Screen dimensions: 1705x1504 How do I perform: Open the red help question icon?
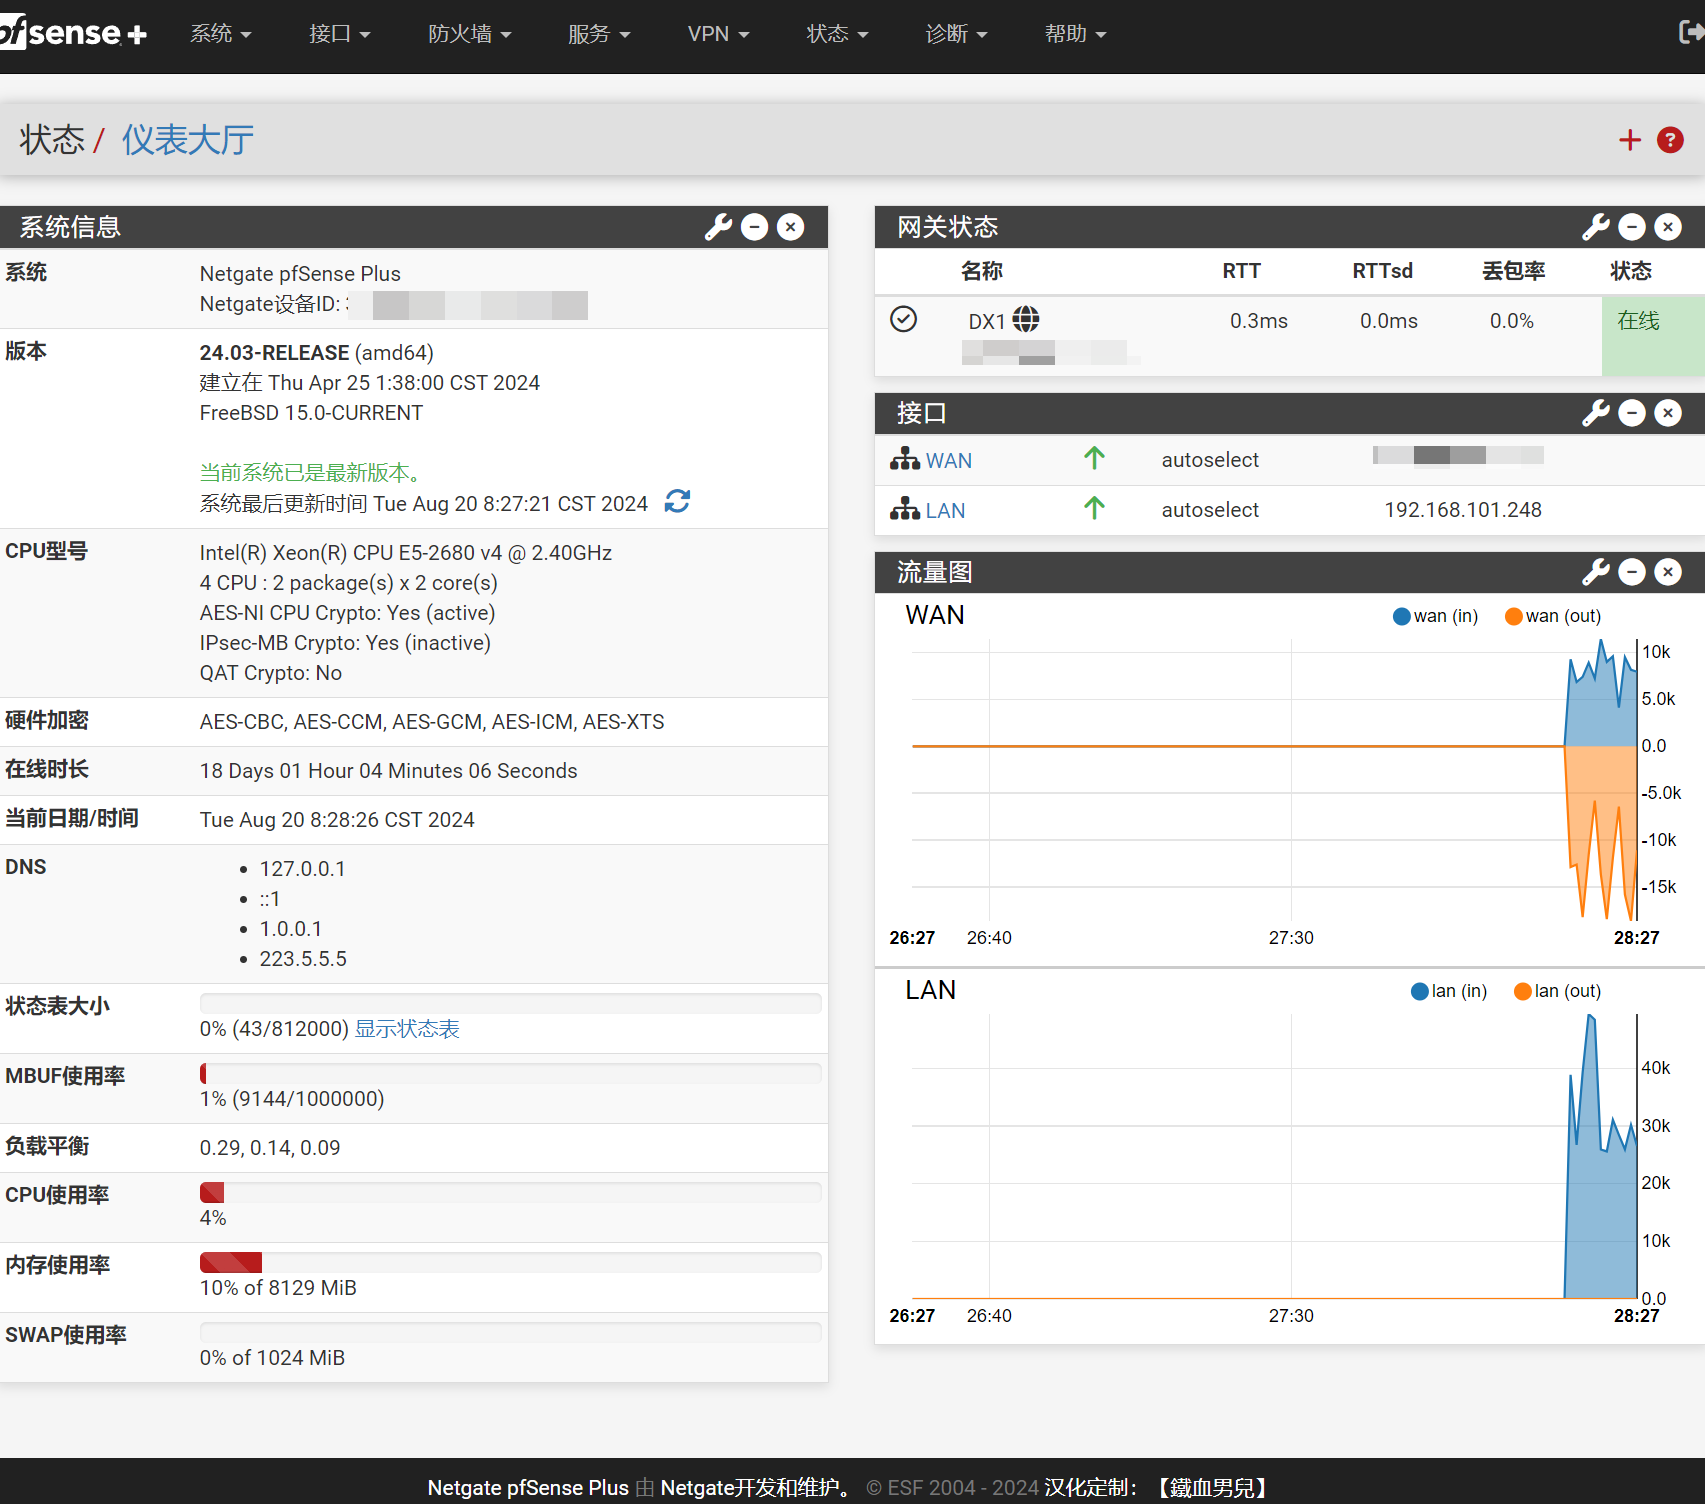1670,140
